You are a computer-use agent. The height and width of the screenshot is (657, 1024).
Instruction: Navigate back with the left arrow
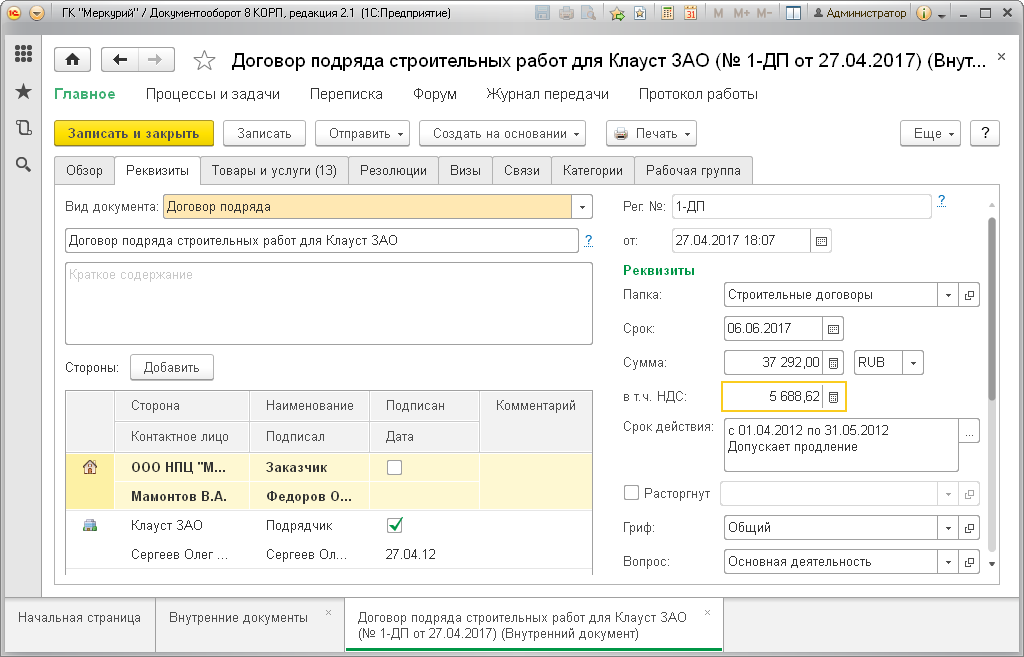point(120,60)
